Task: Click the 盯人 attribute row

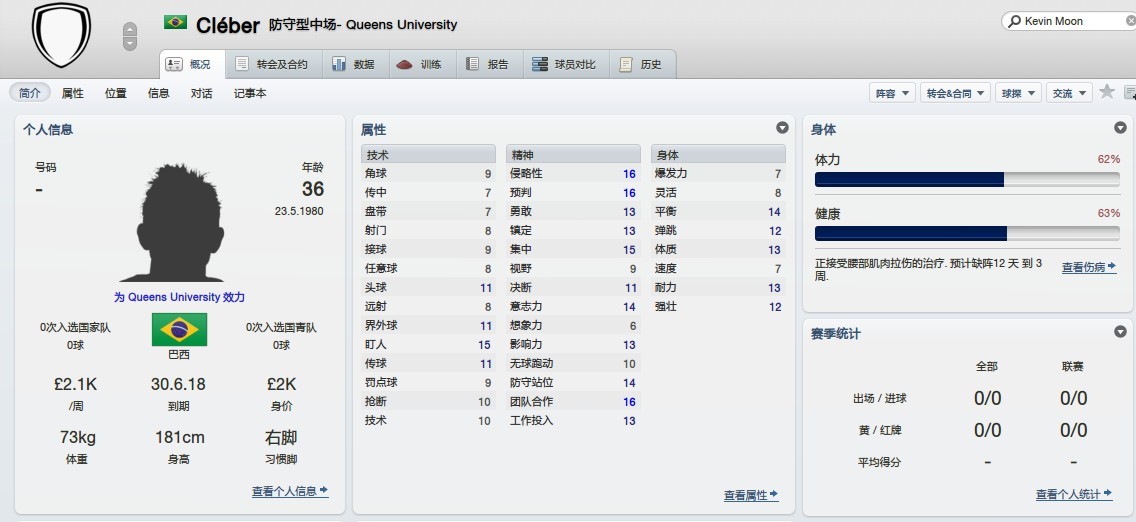Action: (428, 345)
